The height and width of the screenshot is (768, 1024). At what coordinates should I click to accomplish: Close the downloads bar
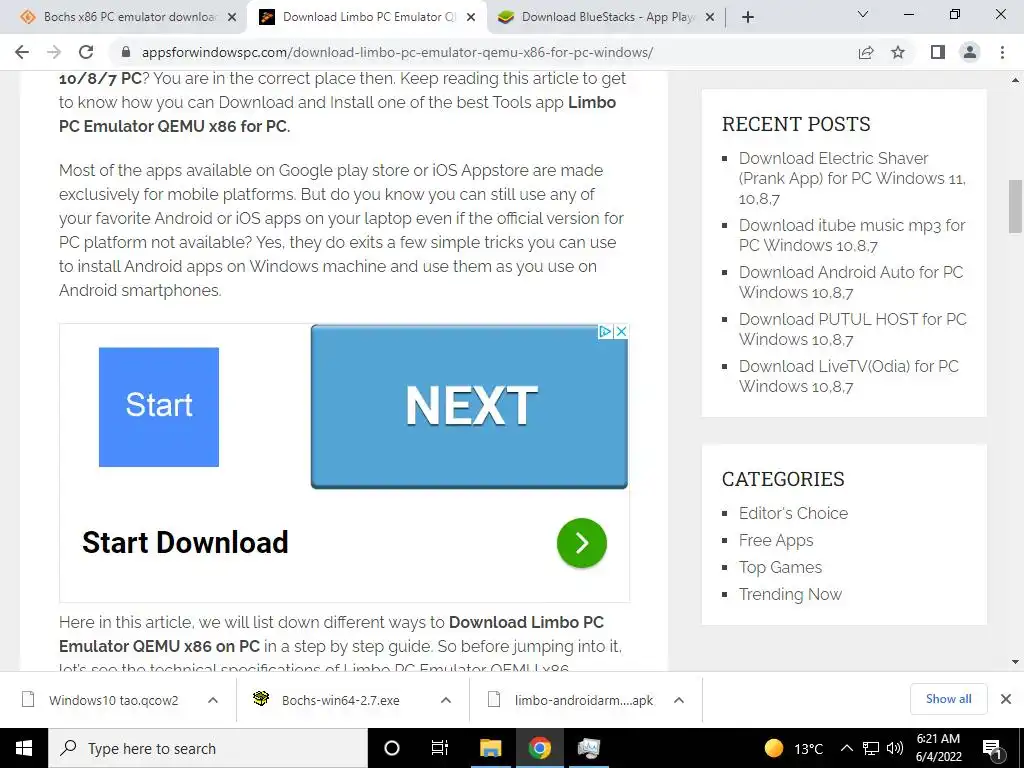[x=1006, y=699]
